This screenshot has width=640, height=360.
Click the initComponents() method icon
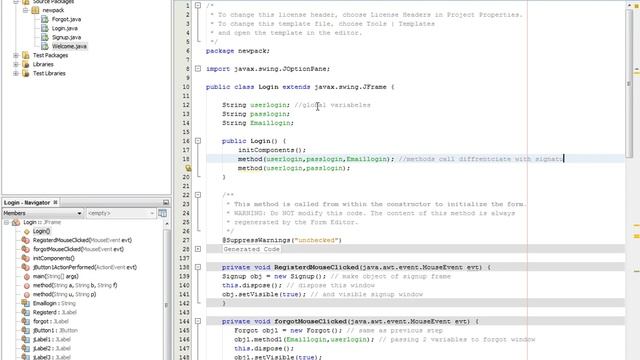(26, 258)
